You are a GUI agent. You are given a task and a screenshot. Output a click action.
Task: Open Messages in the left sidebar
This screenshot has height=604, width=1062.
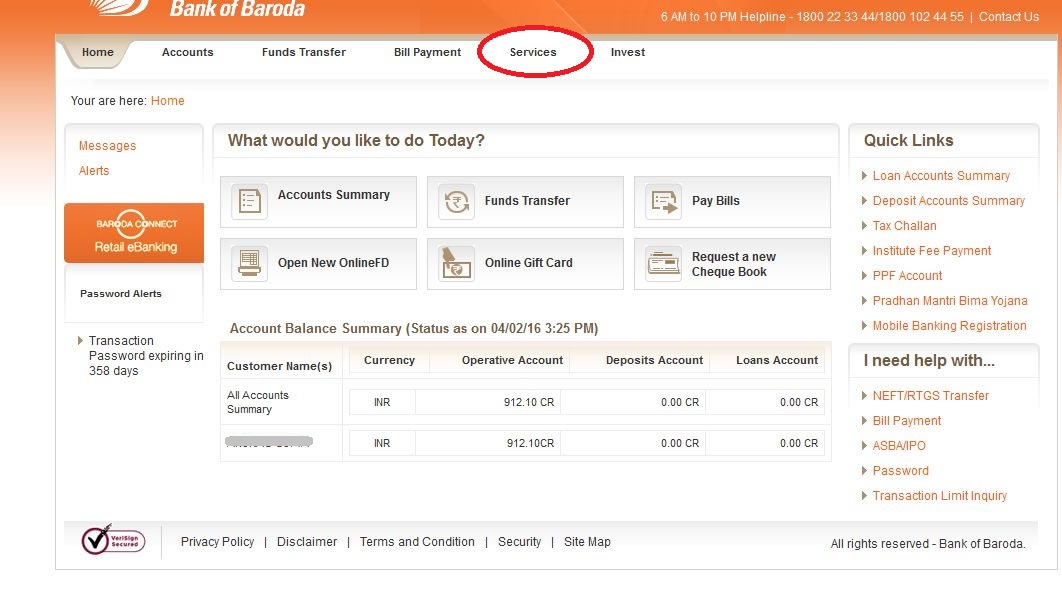107,146
